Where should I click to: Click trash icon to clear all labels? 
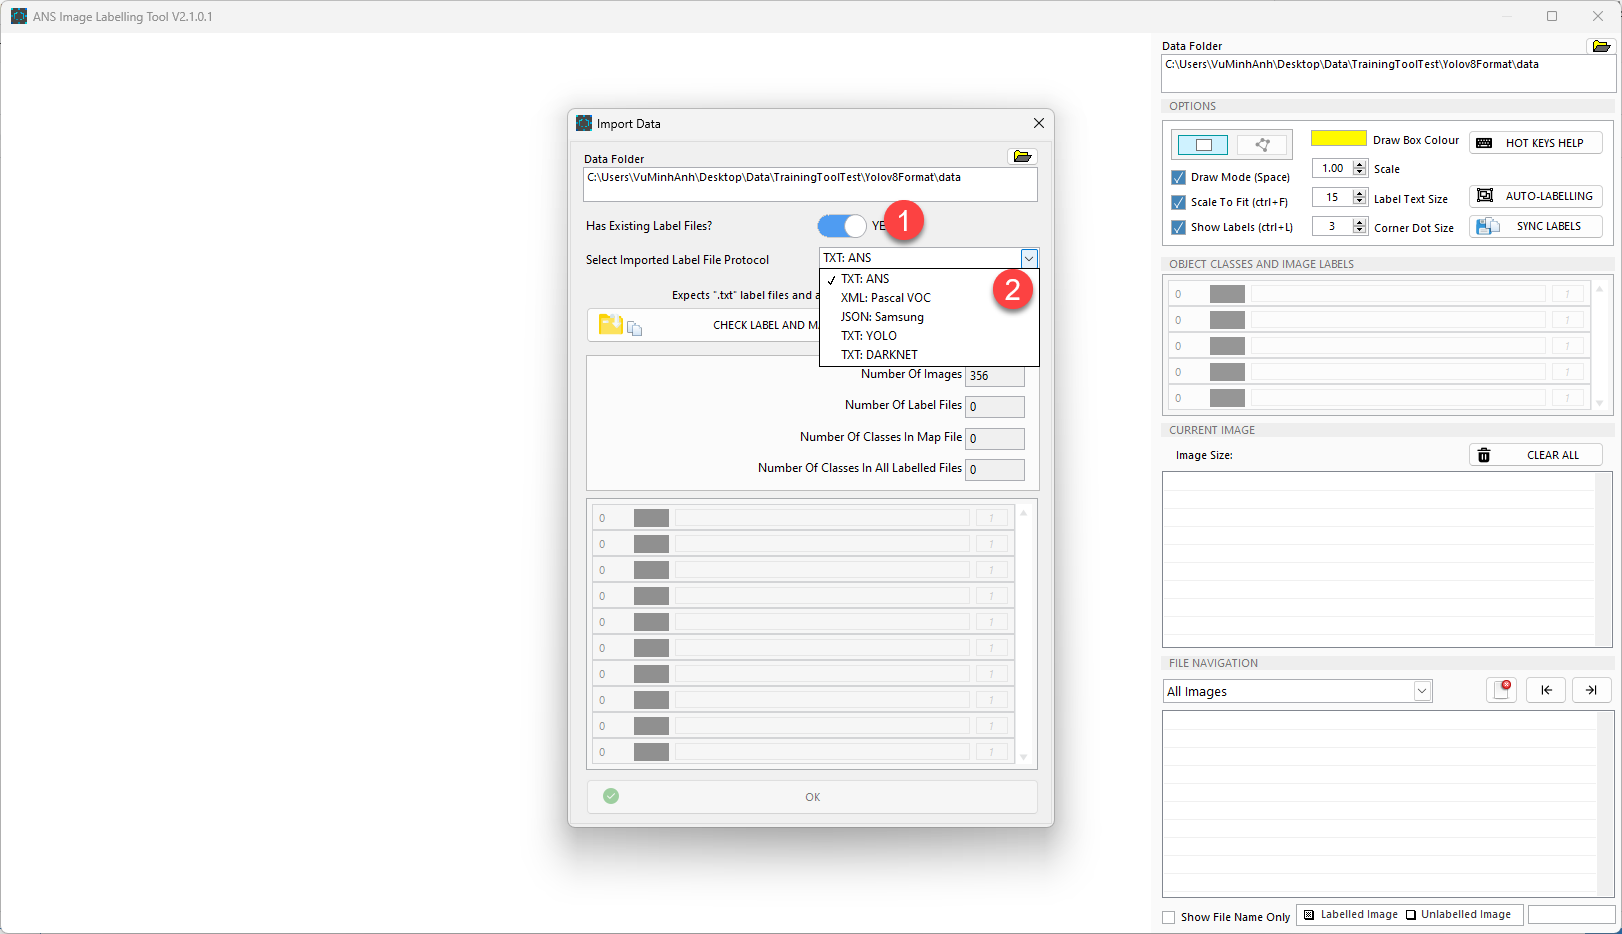coord(1484,455)
